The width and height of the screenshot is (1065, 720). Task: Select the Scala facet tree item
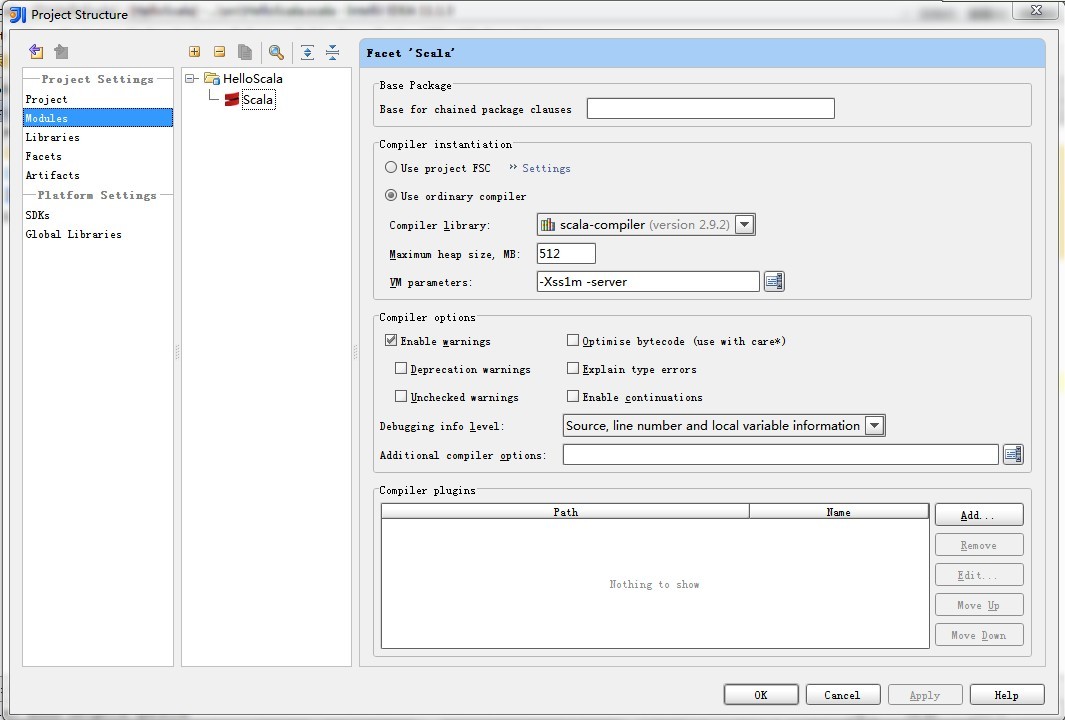coord(258,100)
